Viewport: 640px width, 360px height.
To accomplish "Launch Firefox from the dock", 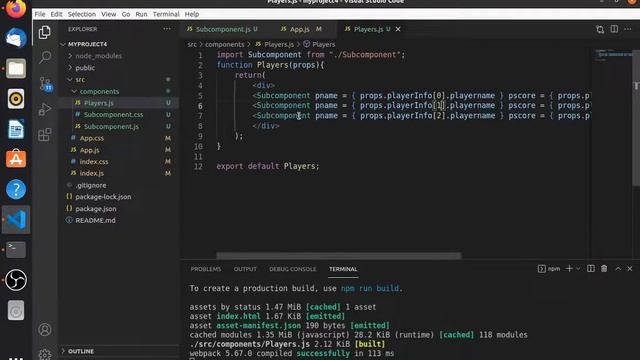I will click(16, 9).
